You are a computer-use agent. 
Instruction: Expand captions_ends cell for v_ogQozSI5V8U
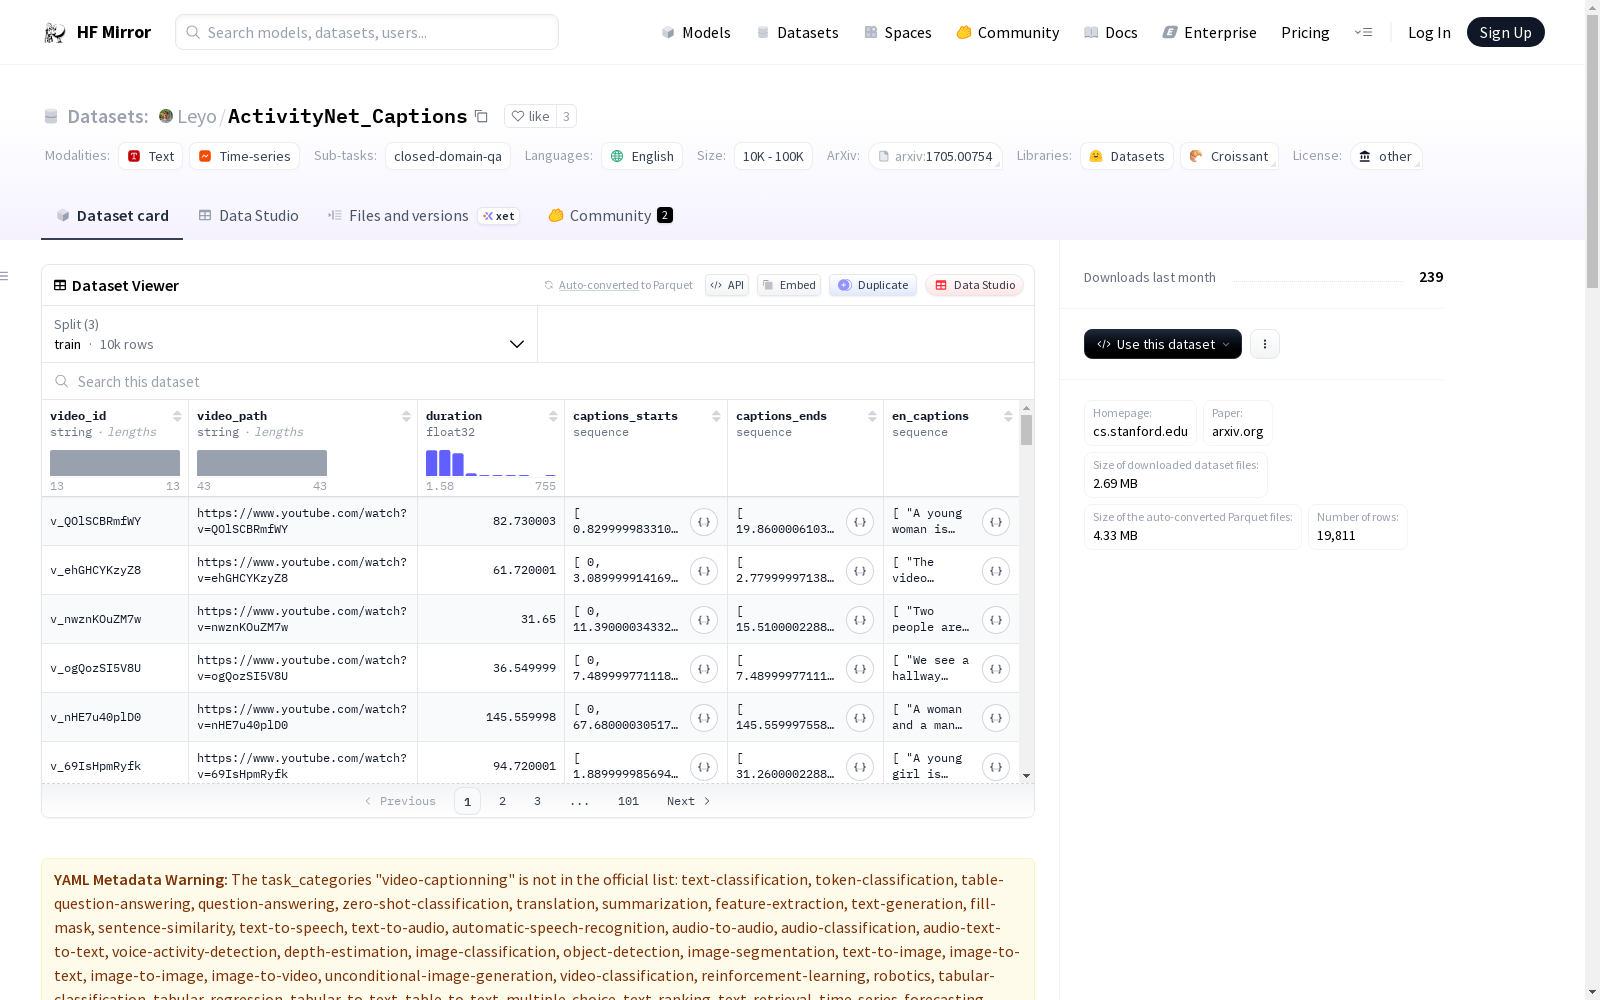(860, 669)
